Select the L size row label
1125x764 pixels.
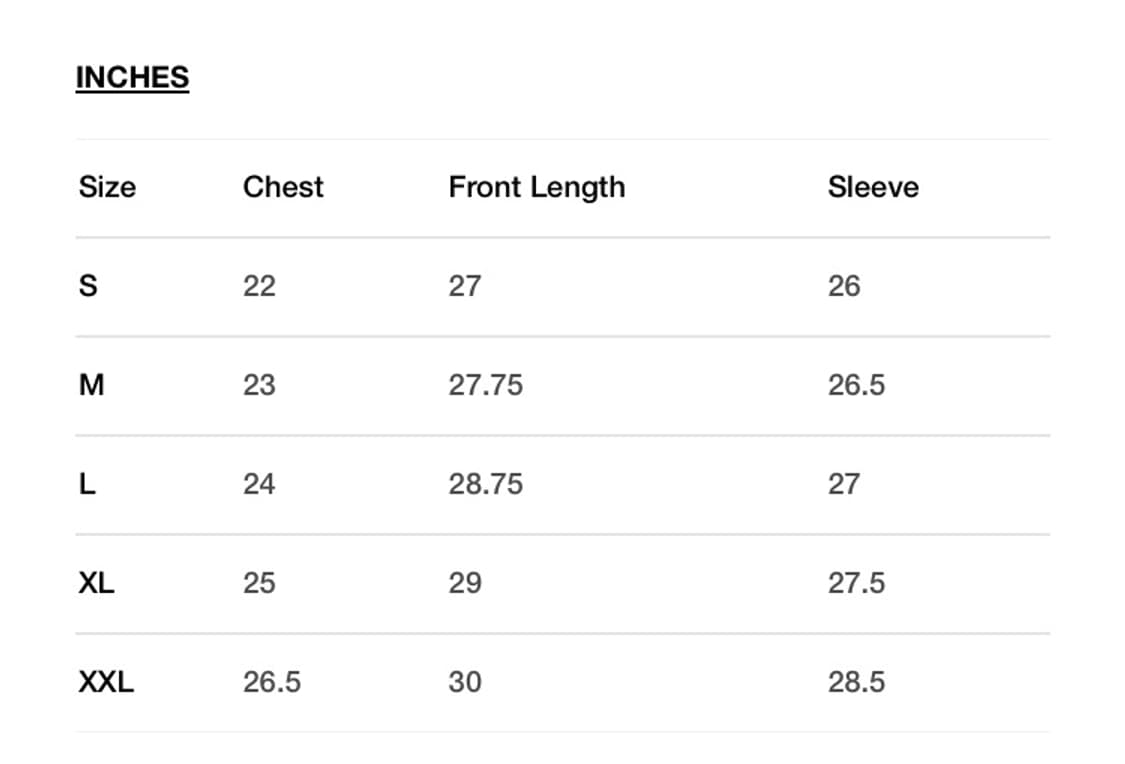87,484
